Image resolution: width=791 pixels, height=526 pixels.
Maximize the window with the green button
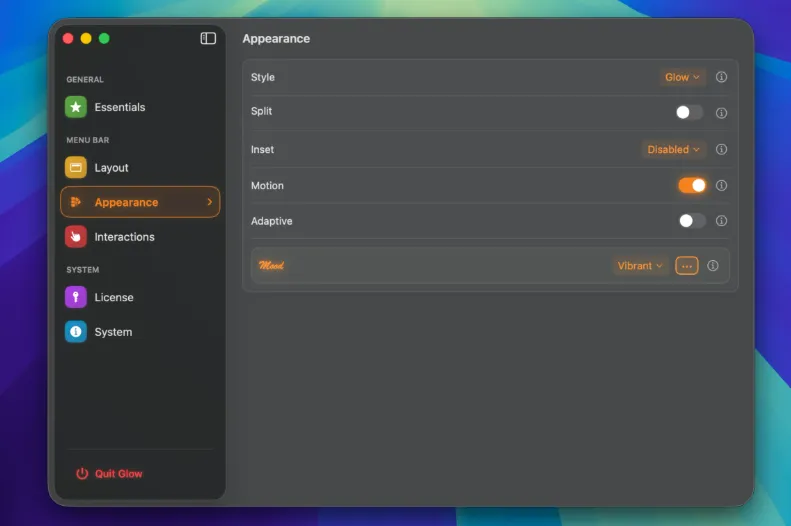[104, 38]
